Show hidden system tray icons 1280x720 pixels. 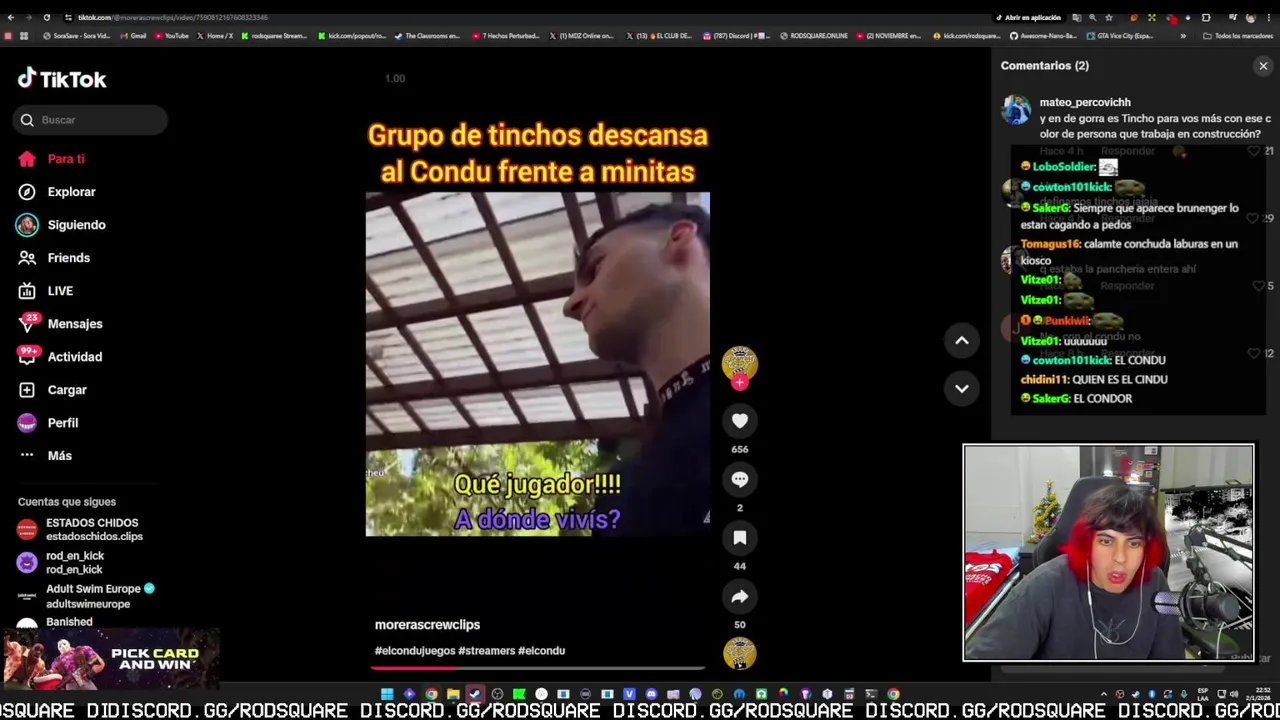[1104, 694]
